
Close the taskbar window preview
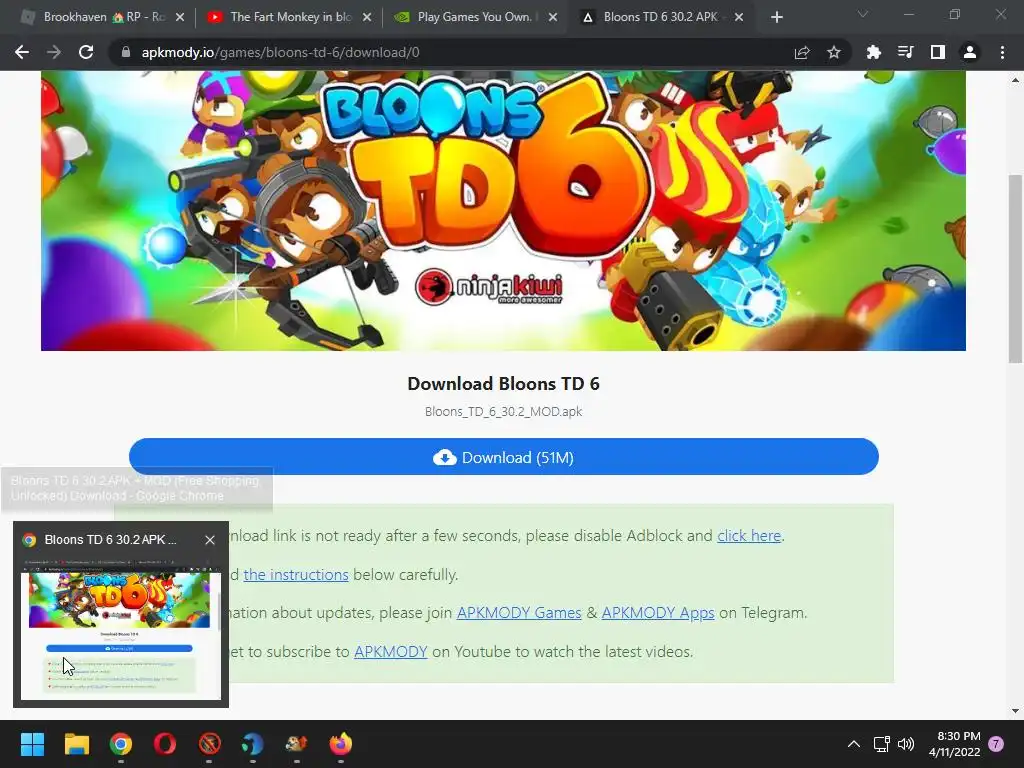210,540
